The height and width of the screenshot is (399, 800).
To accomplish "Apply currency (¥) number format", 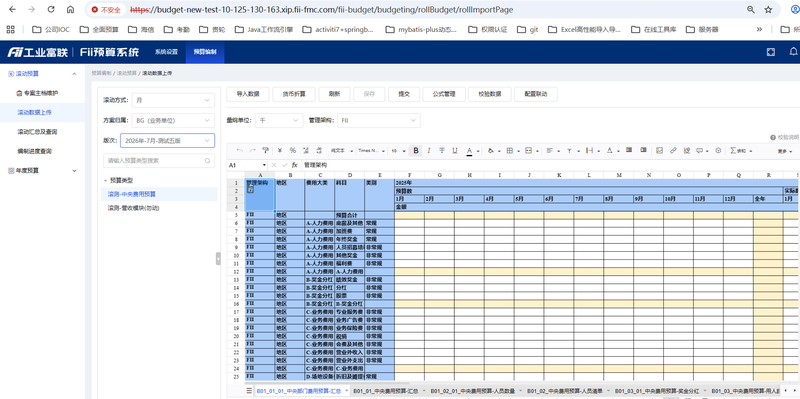I will coord(280,151).
